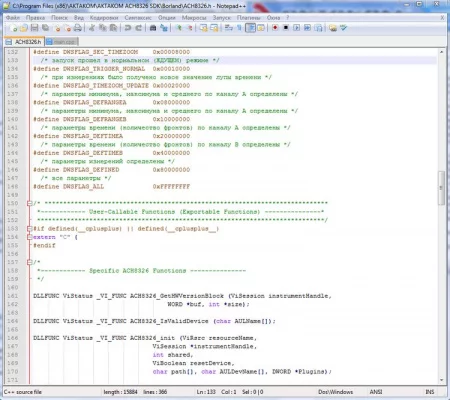Open the ? help menu

click(288, 18)
